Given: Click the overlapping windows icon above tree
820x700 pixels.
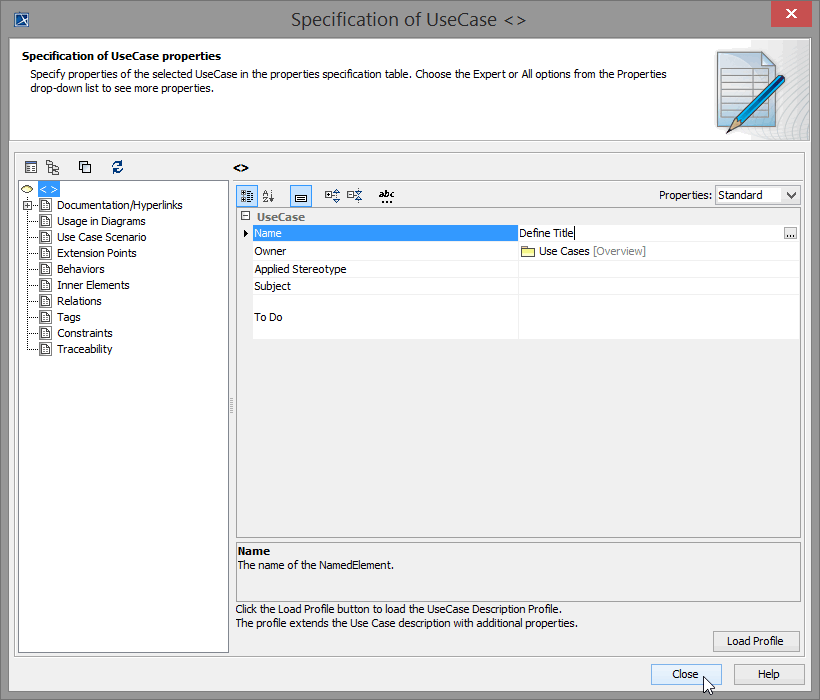Looking at the screenshot, I should coord(85,168).
